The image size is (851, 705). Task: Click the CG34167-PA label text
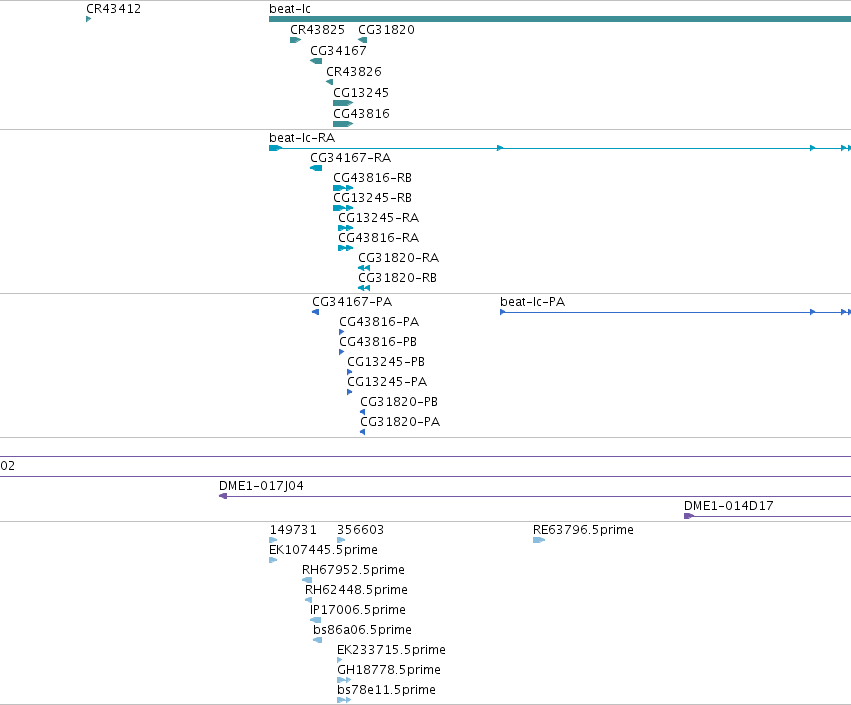click(x=352, y=302)
